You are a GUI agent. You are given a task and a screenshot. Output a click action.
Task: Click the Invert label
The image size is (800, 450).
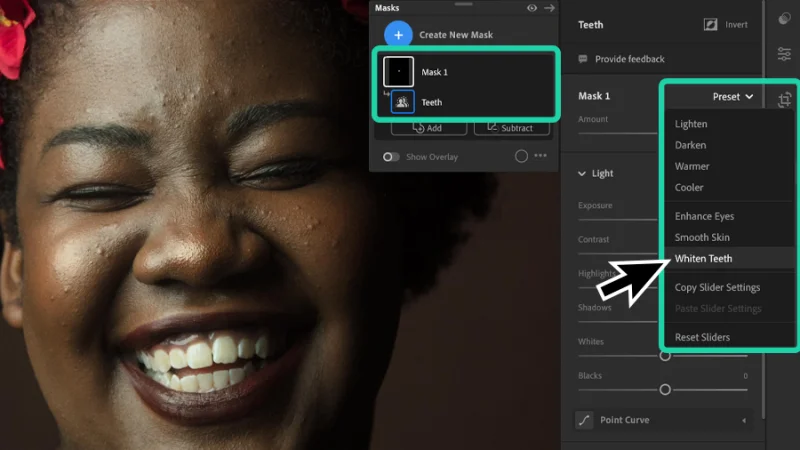736,24
